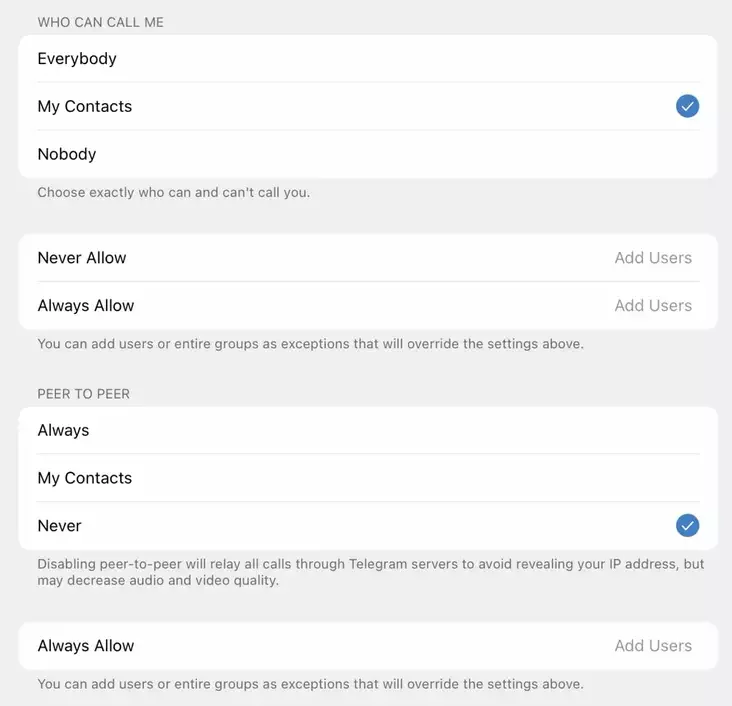Click the exceptions note under call Always Allow
The height and width of the screenshot is (706, 732).
point(310,344)
